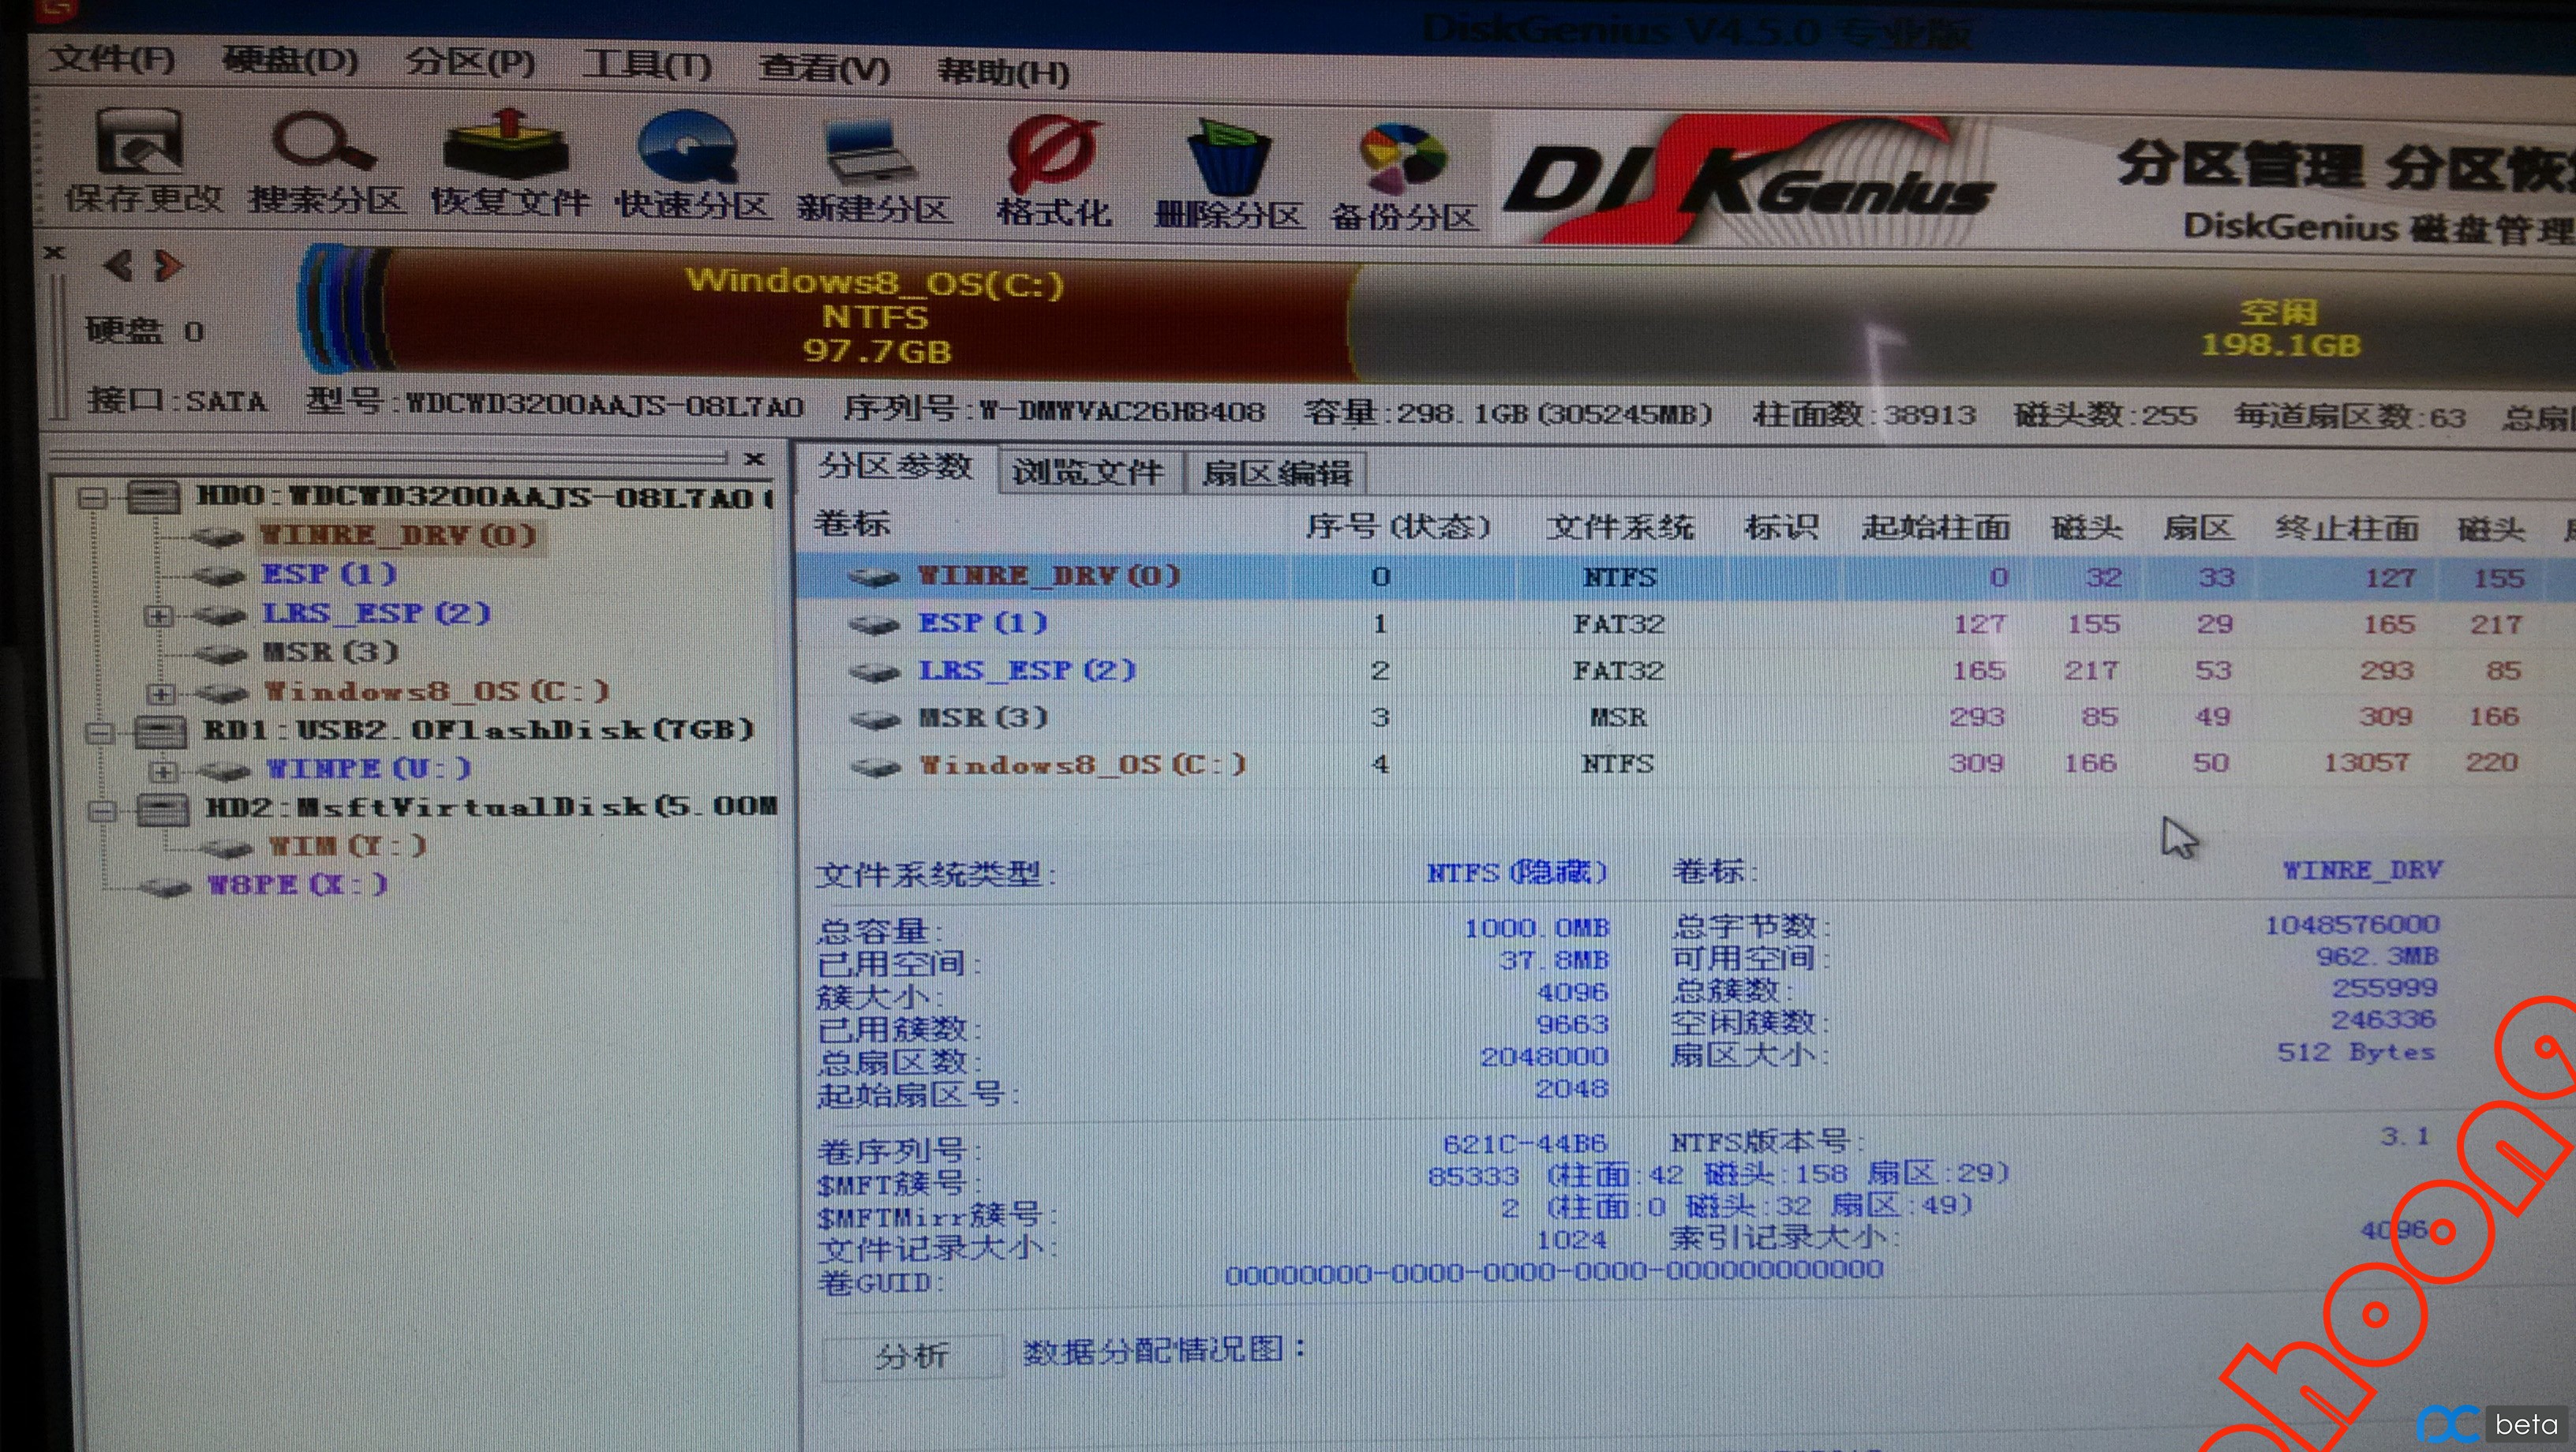
Task: Expand the LRS_ESP (2) tree node
Action: click(x=157, y=616)
